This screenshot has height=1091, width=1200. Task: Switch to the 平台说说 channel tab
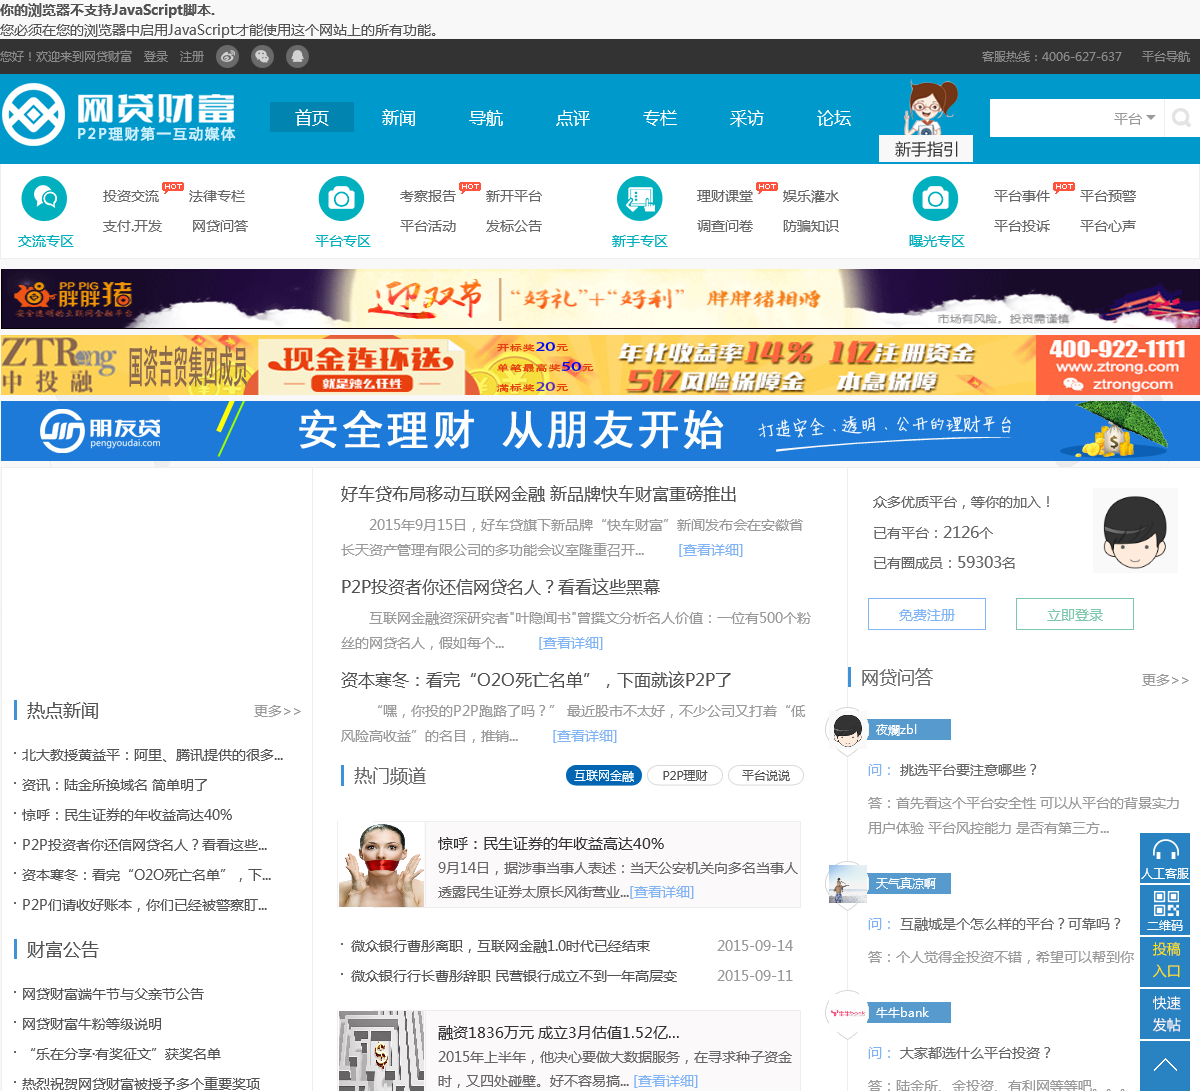click(766, 775)
